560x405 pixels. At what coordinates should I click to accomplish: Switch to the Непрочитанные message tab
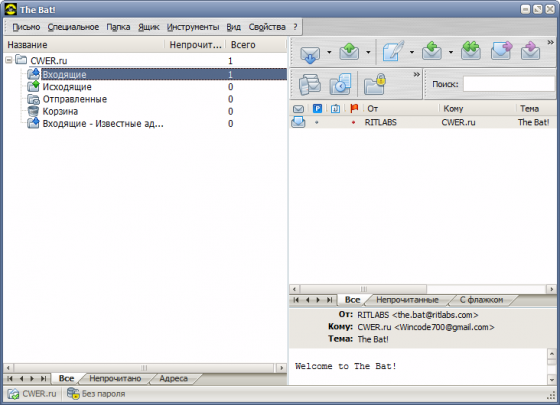(407, 300)
